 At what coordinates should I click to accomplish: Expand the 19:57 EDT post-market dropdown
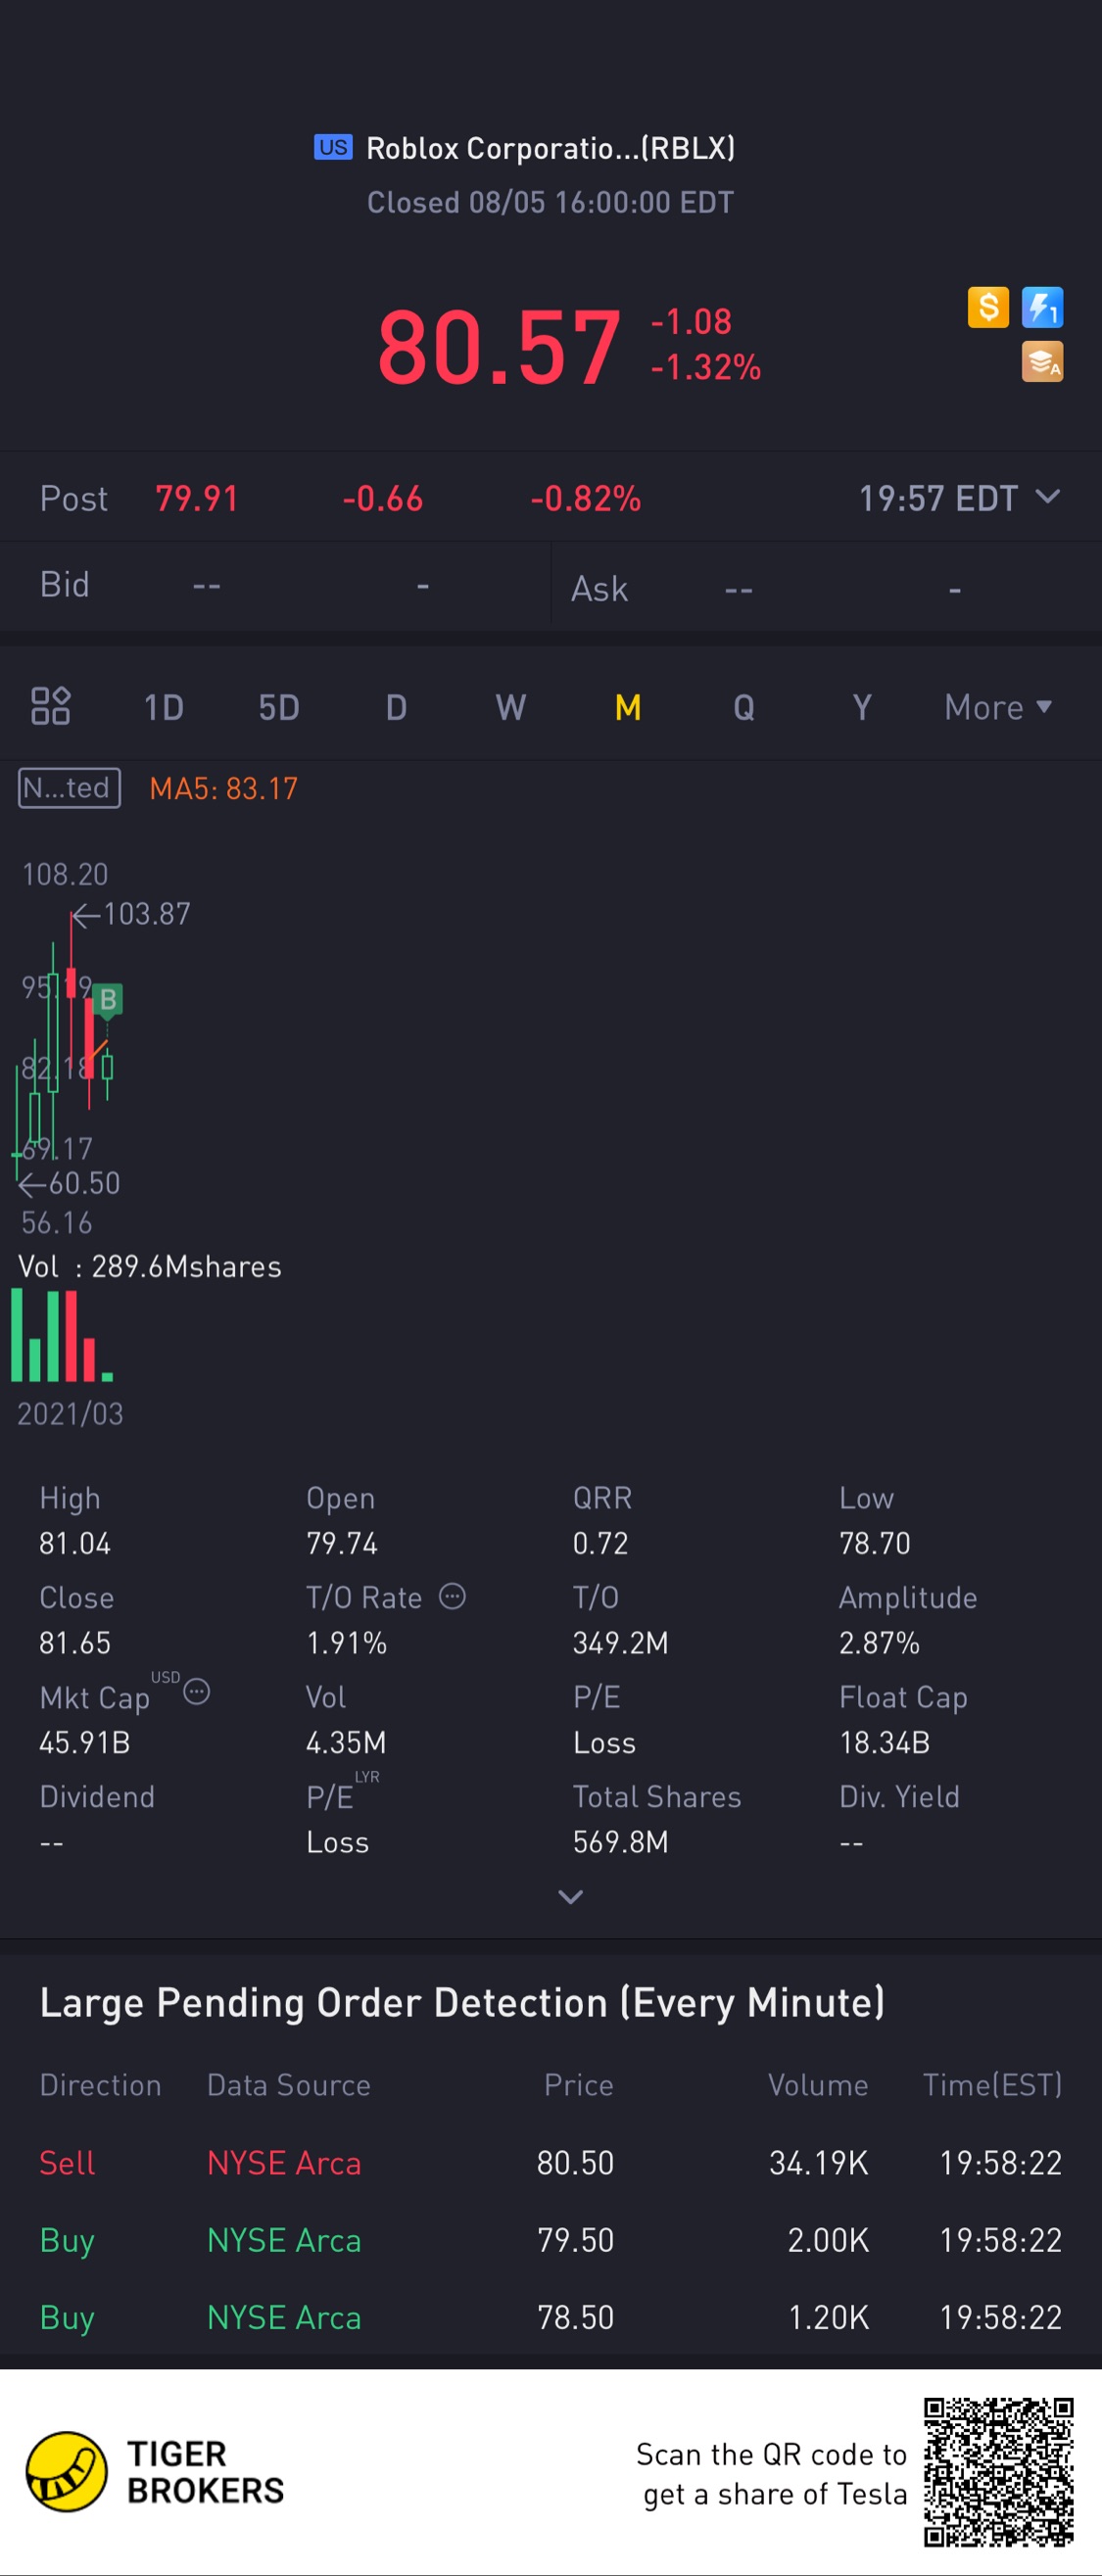pyautogui.click(x=960, y=498)
